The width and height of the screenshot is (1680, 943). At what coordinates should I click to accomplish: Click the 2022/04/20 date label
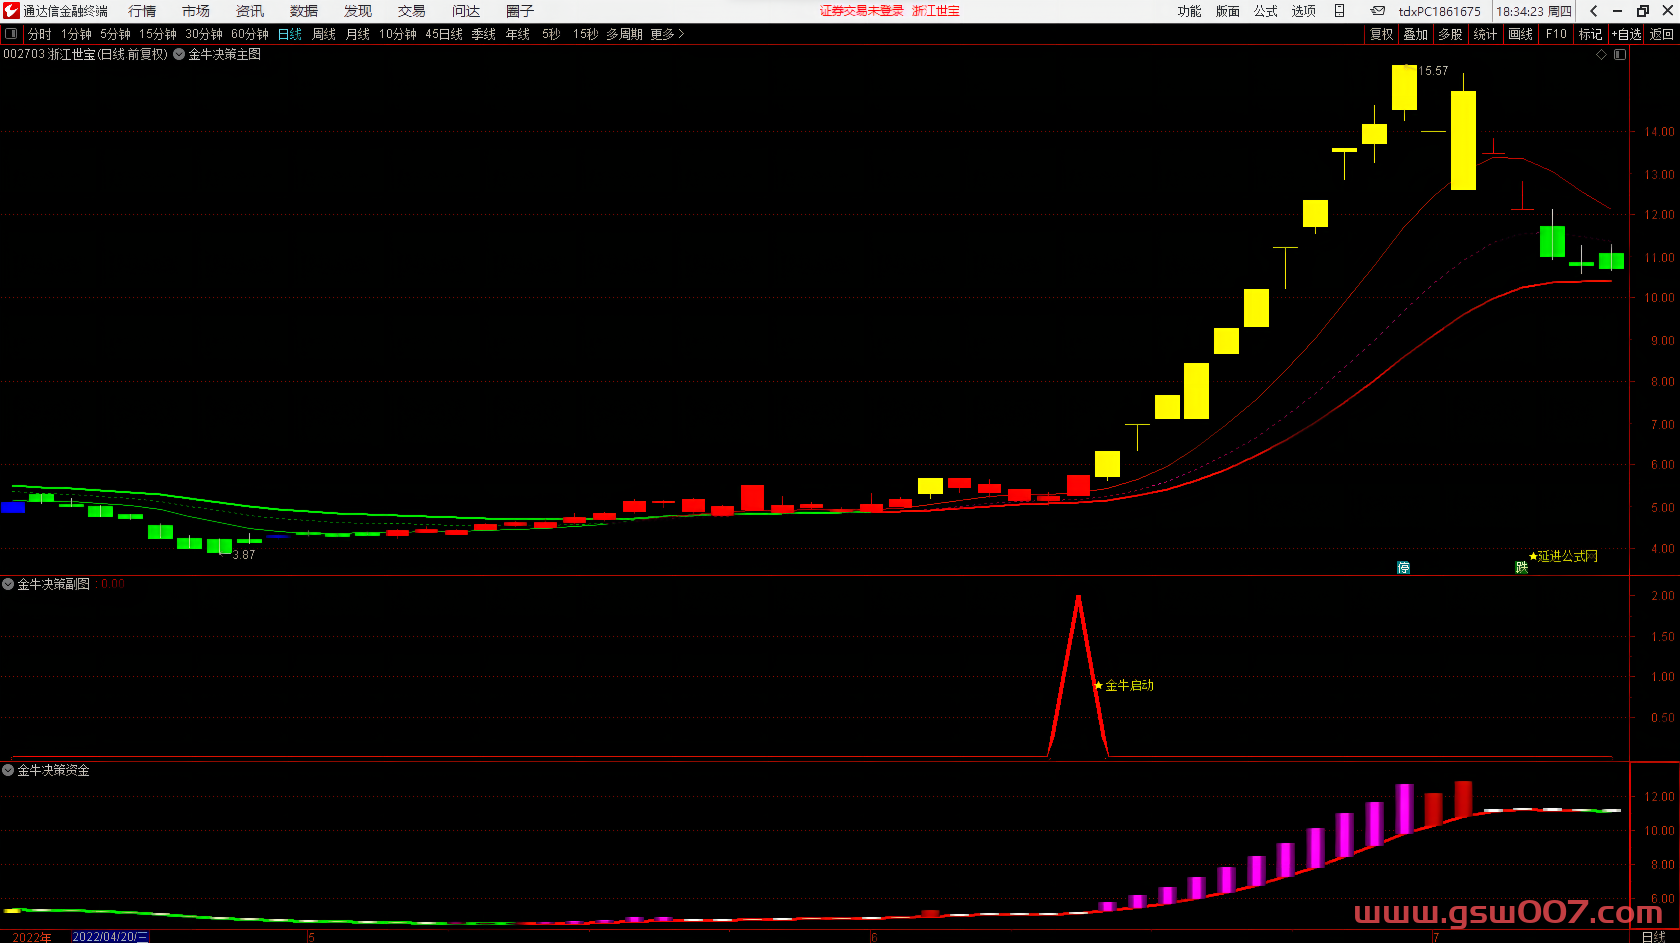tap(110, 936)
